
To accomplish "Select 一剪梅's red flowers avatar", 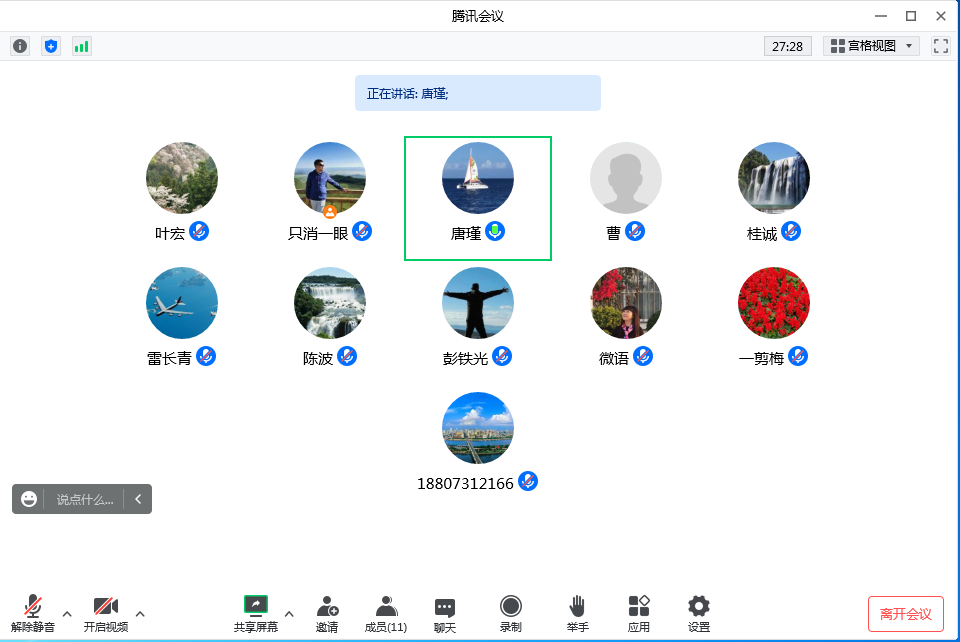I will (774, 303).
